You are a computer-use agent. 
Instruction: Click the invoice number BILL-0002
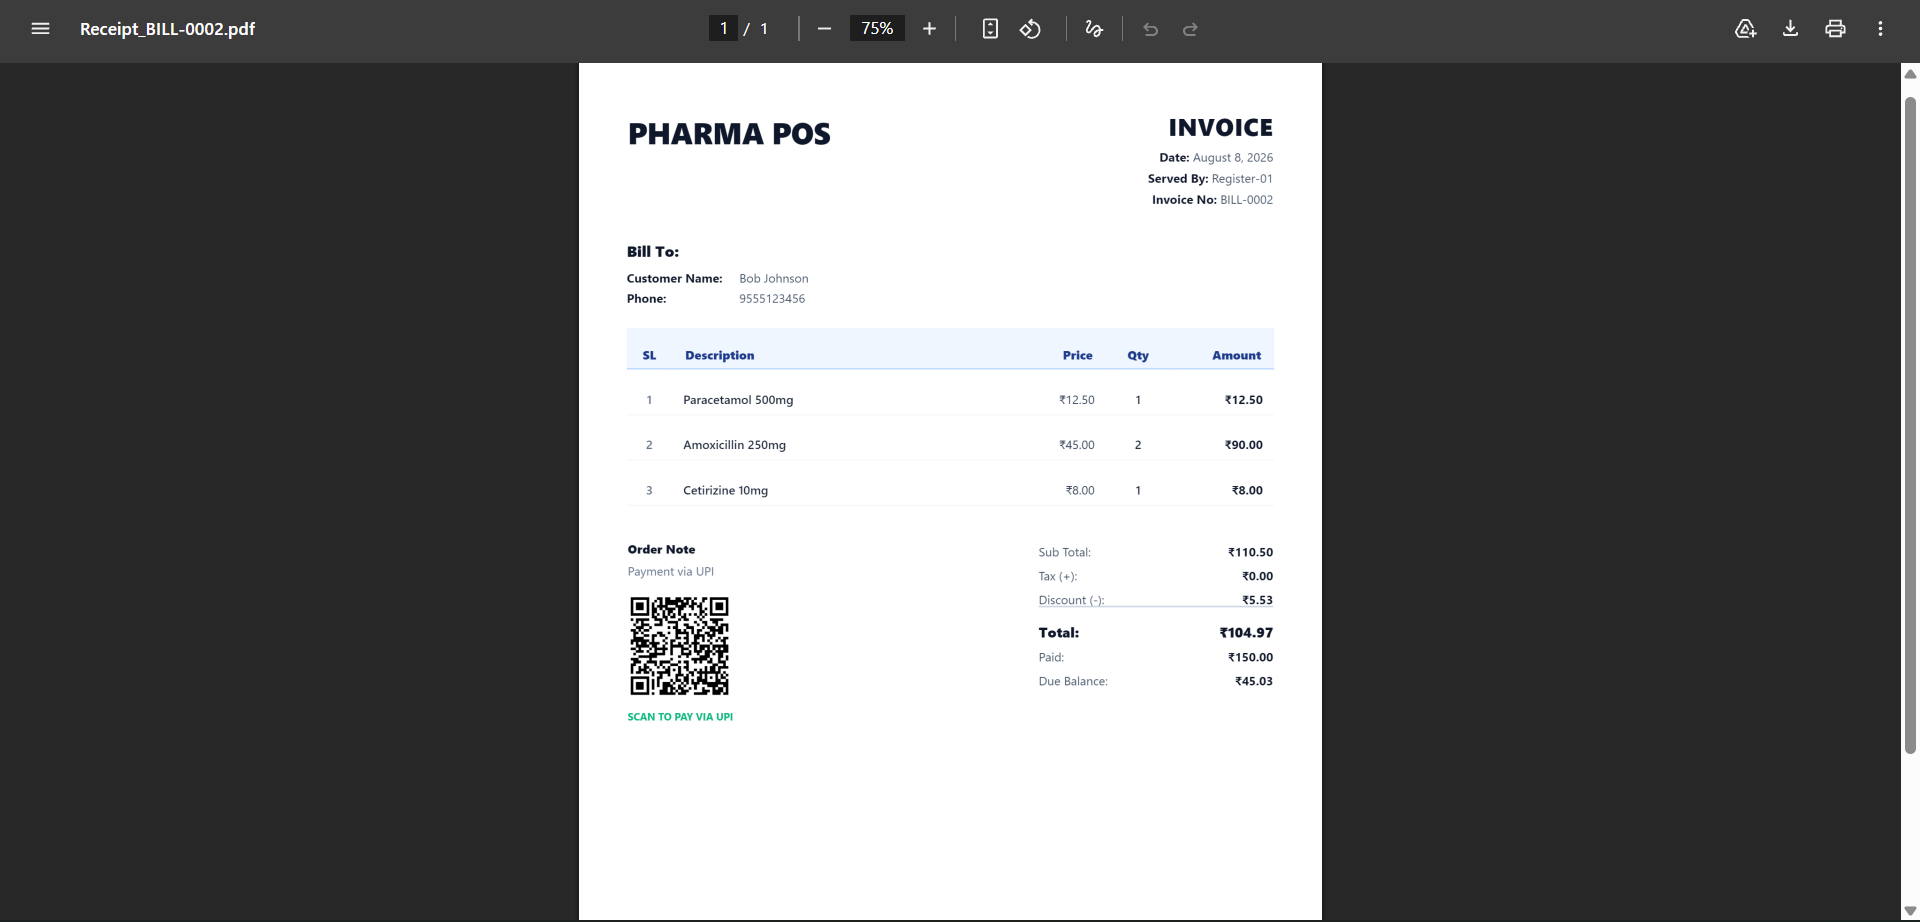coord(1246,200)
